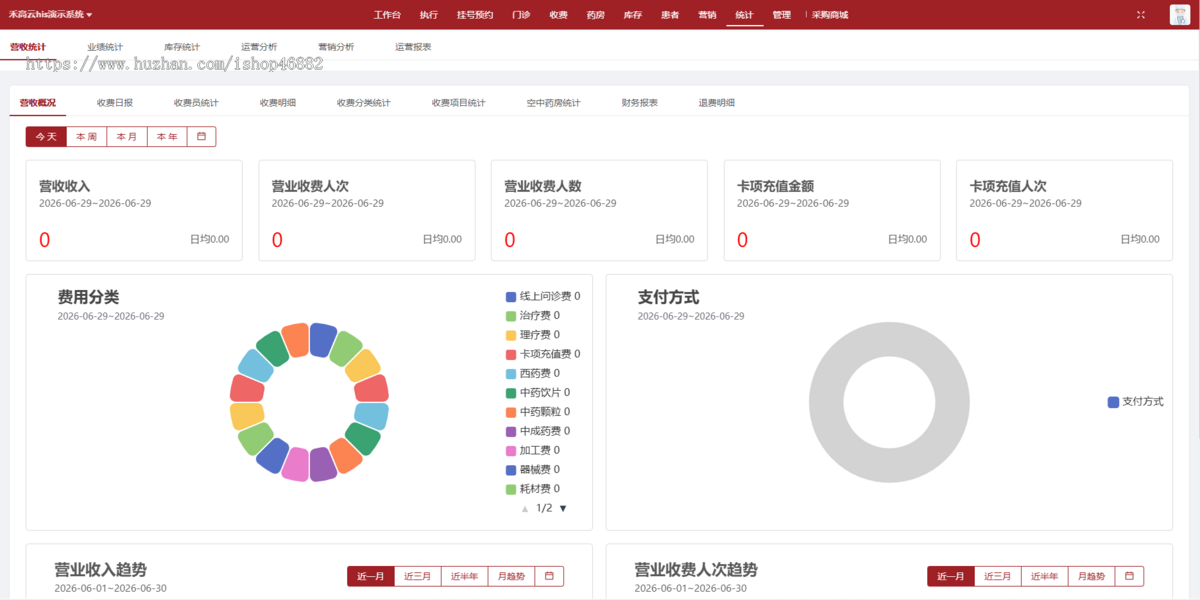Open the calendar date picker under 今天 row
This screenshot has height=600, width=1200.
point(201,137)
